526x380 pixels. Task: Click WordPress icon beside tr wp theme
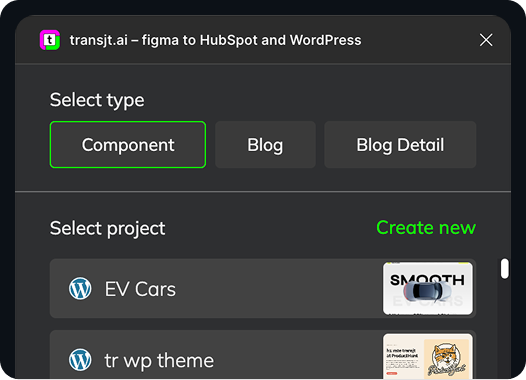click(80, 360)
